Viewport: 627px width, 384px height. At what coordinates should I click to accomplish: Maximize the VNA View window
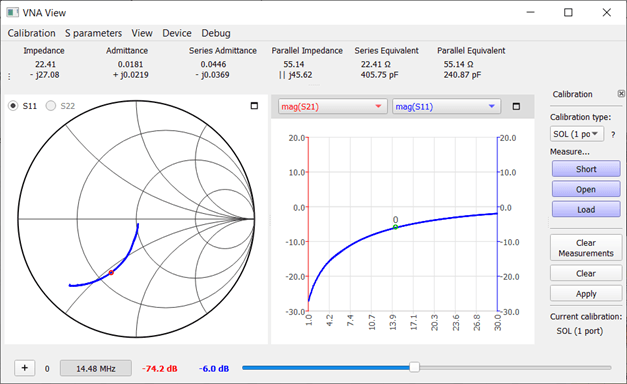(x=568, y=12)
